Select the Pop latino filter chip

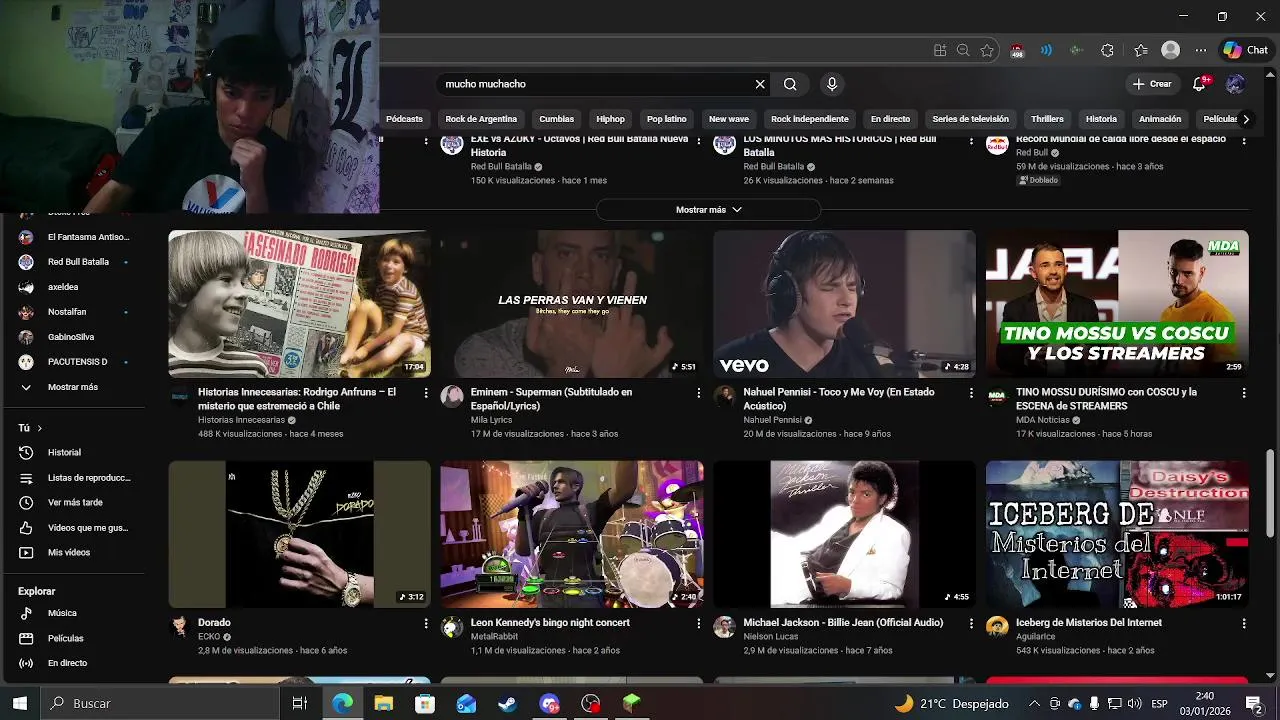(x=667, y=119)
